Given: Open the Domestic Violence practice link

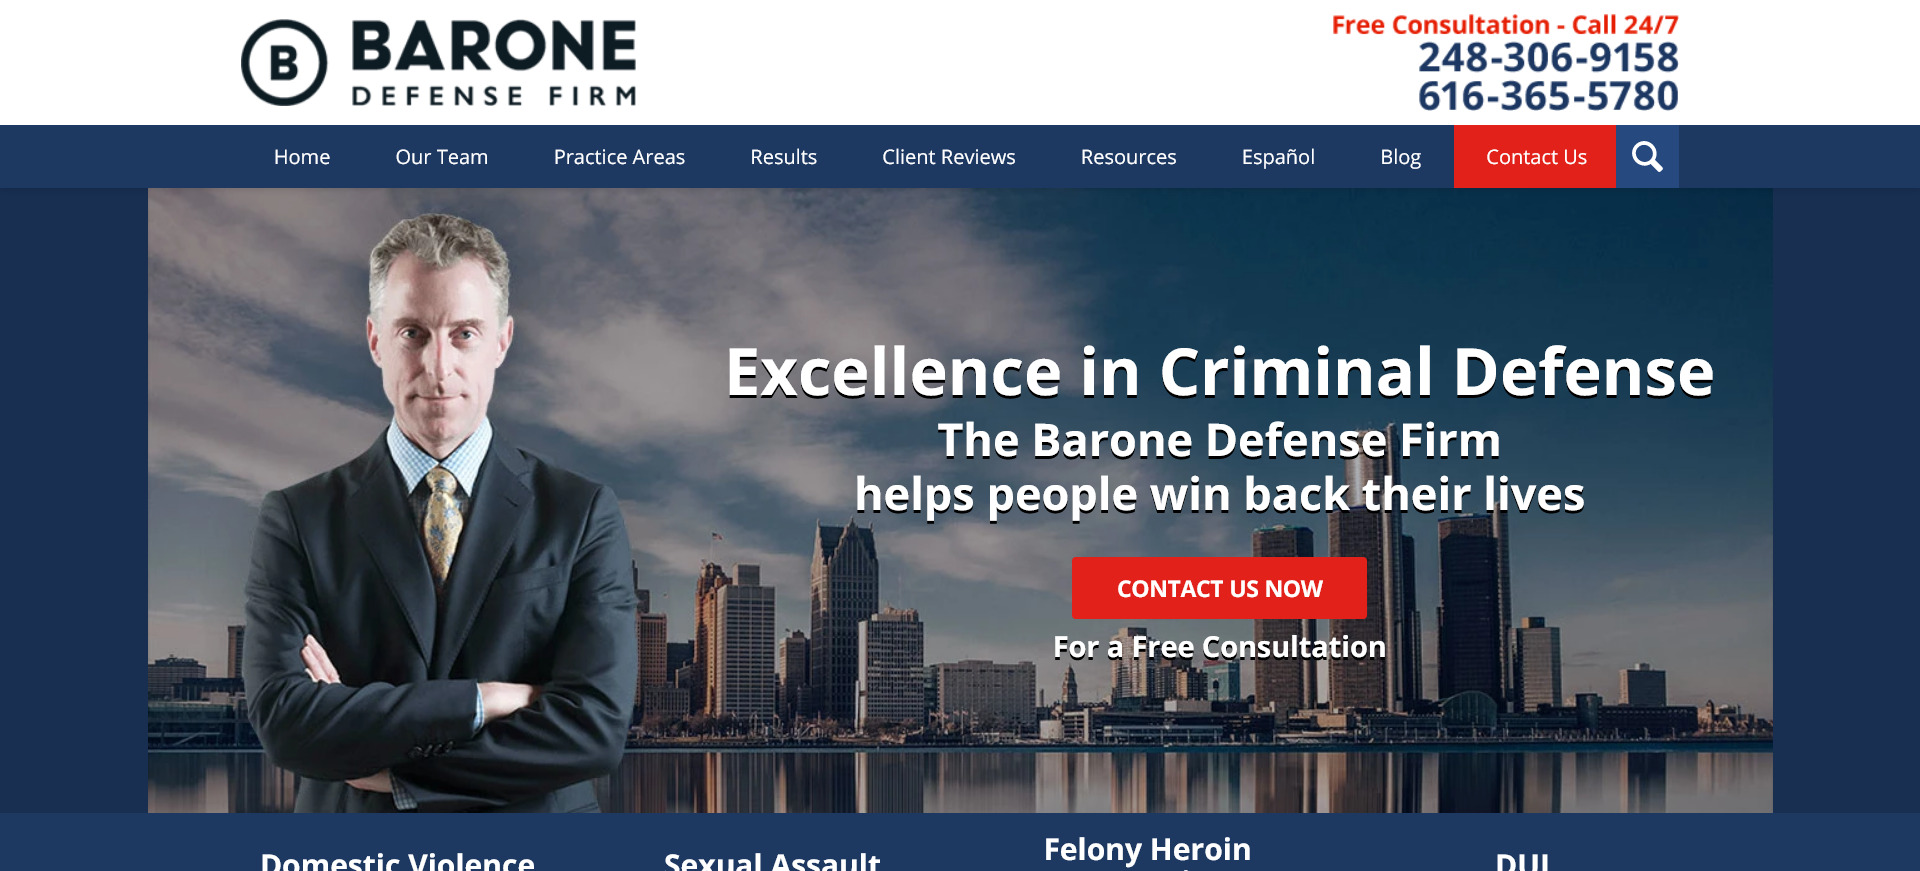Looking at the screenshot, I should 398,860.
